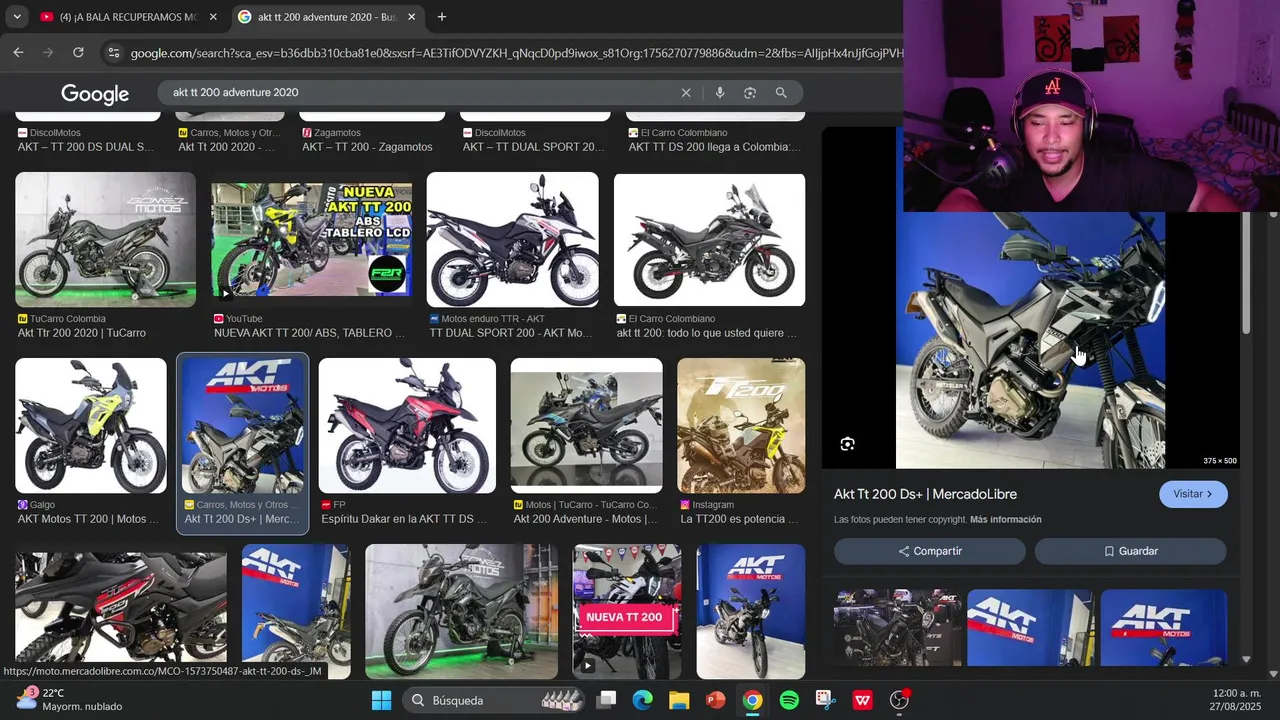Open 'AKT Motos TT 200 | Motos' Galgo link
The height and width of the screenshot is (720, 1280).
pyautogui.click(x=88, y=519)
